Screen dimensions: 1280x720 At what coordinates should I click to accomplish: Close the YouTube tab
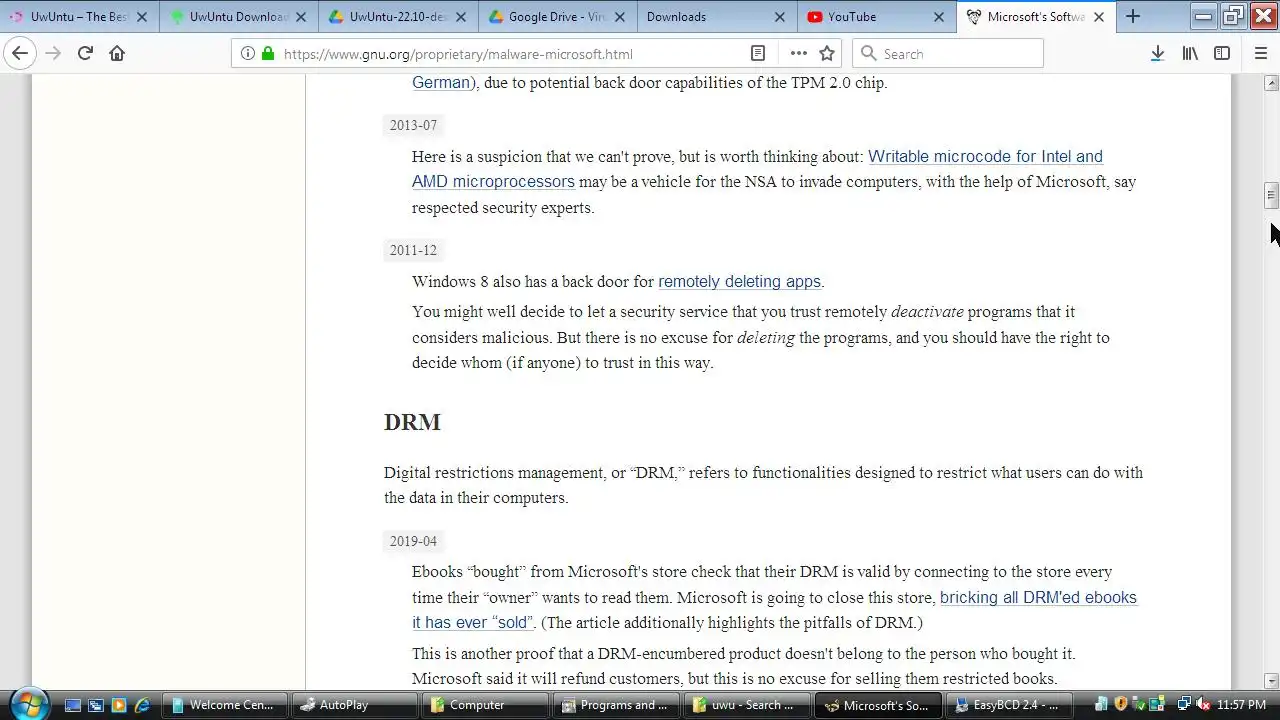point(939,17)
